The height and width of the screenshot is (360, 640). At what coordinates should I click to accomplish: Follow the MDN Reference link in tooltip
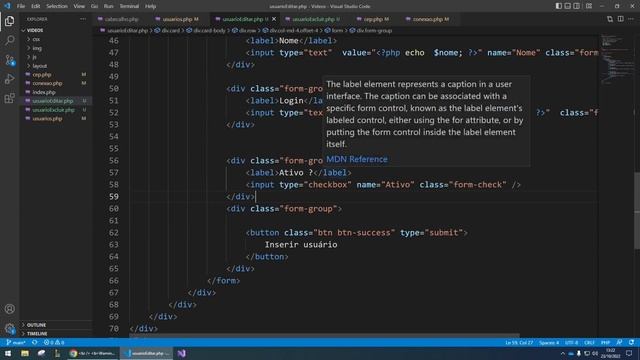(357, 159)
